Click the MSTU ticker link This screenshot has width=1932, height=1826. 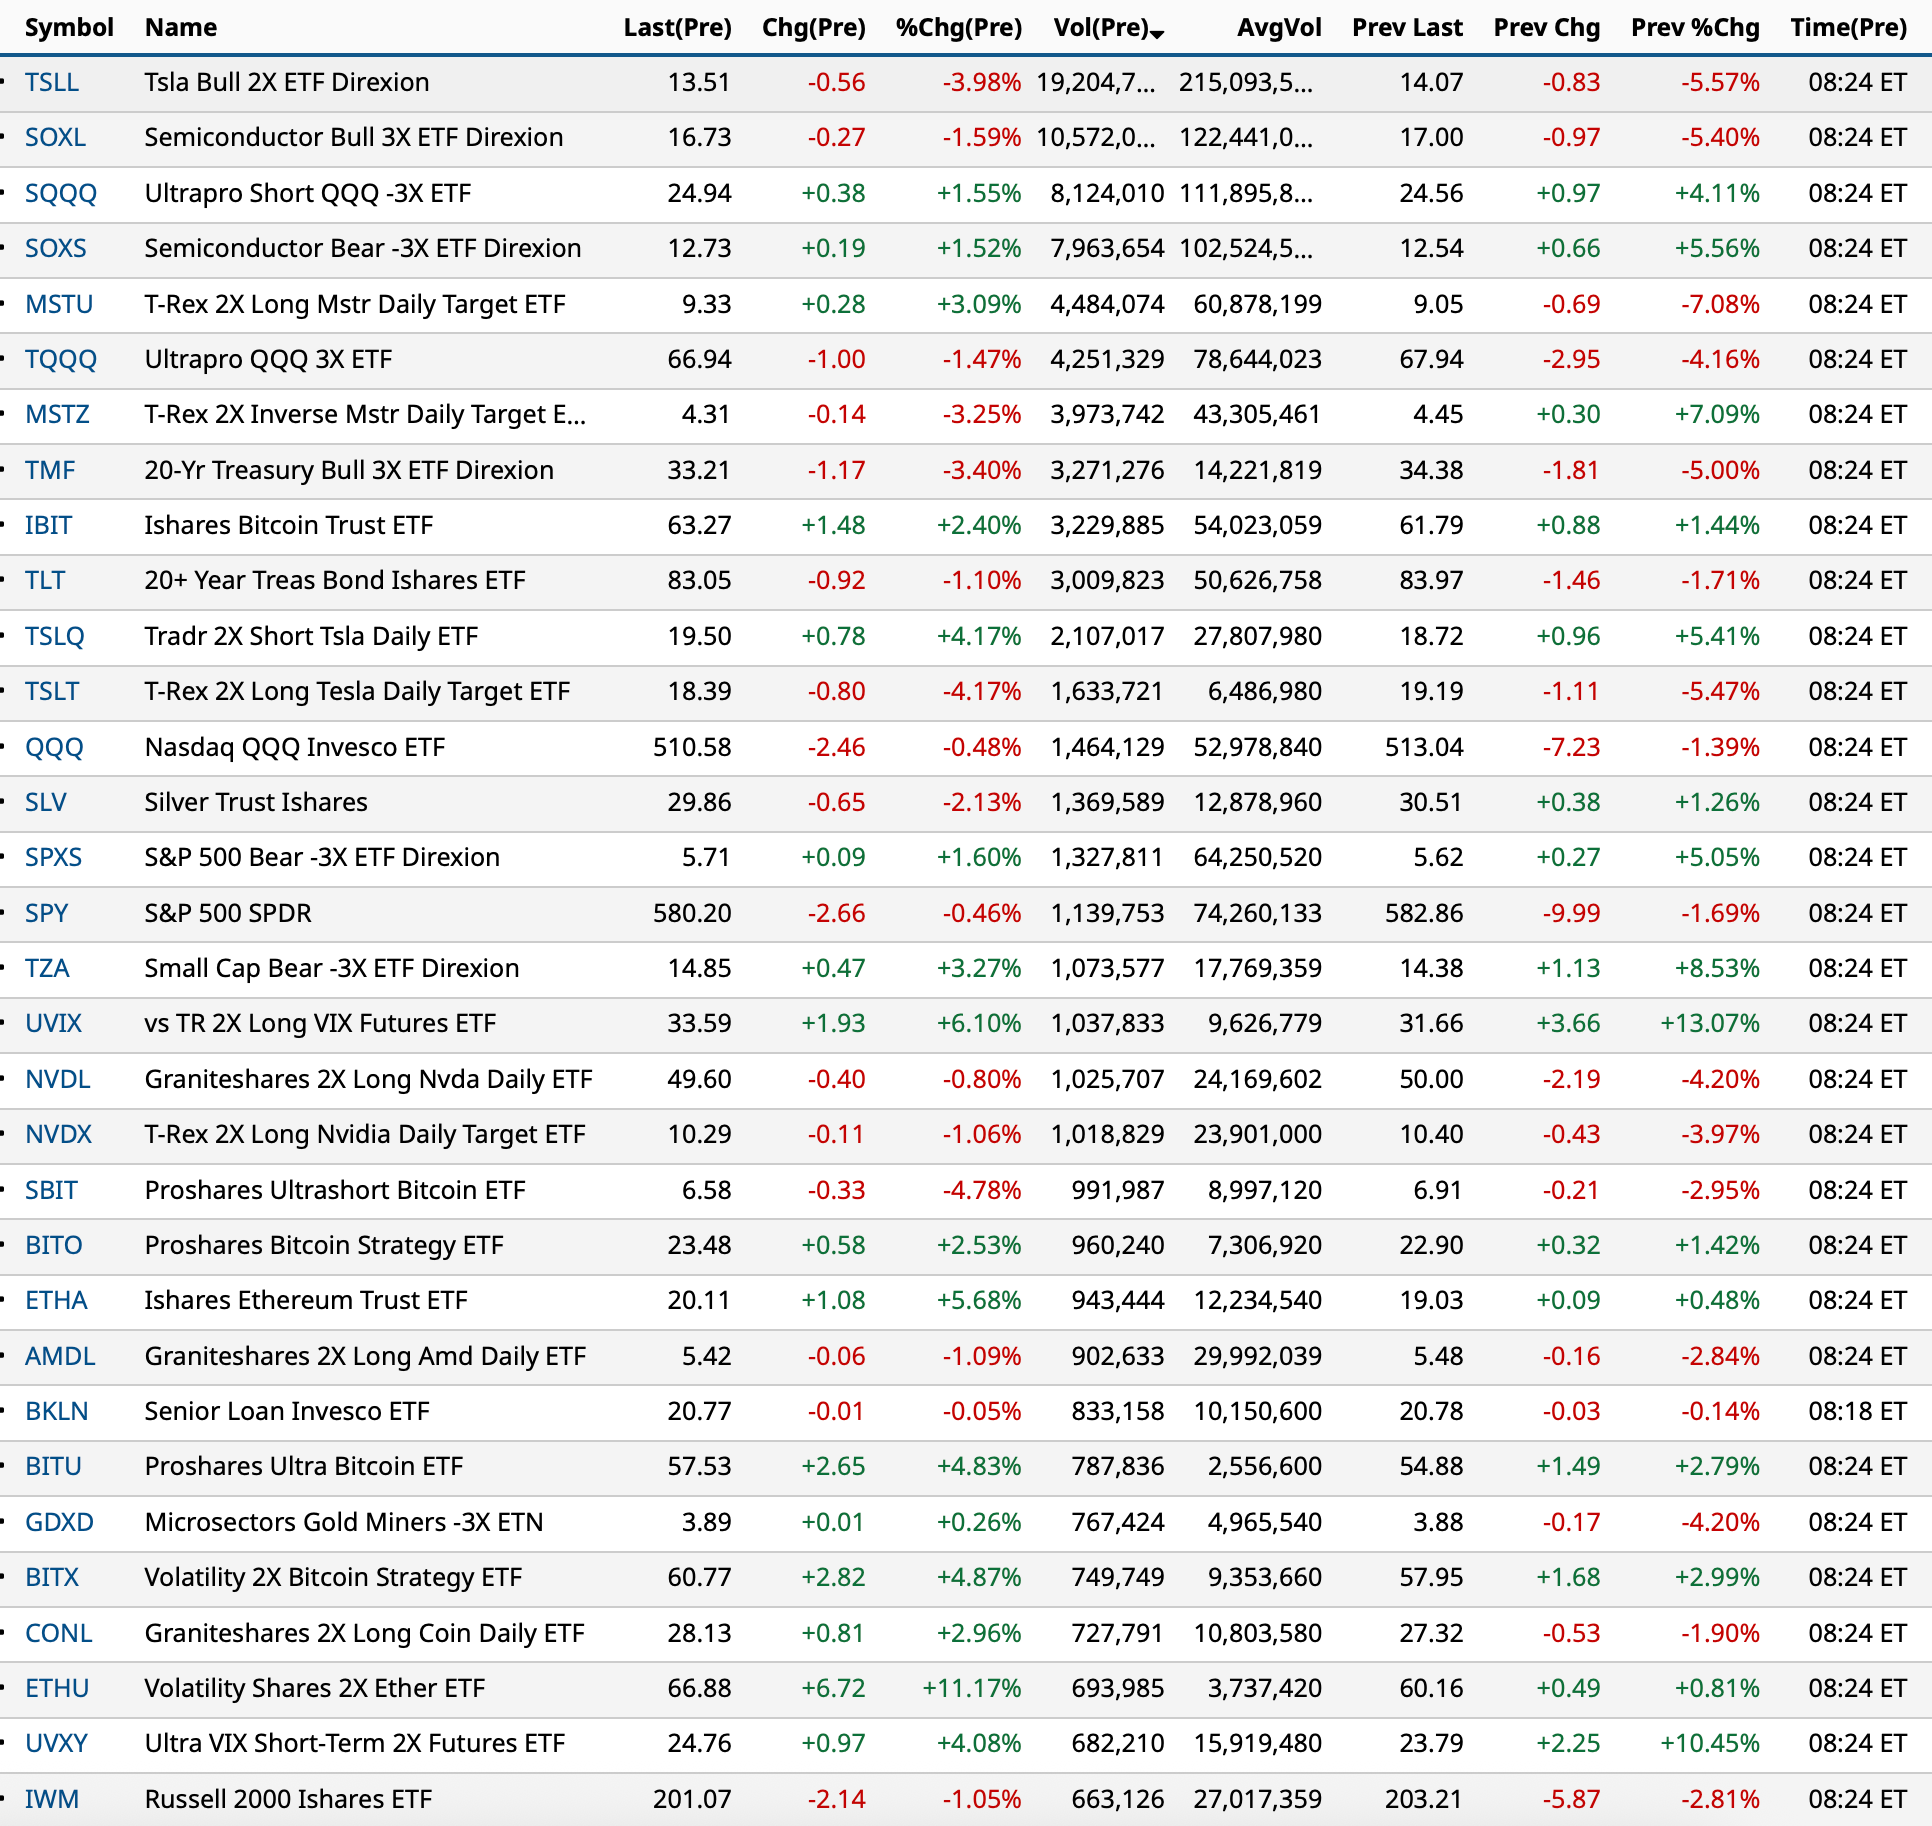click(x=59, y=304)
